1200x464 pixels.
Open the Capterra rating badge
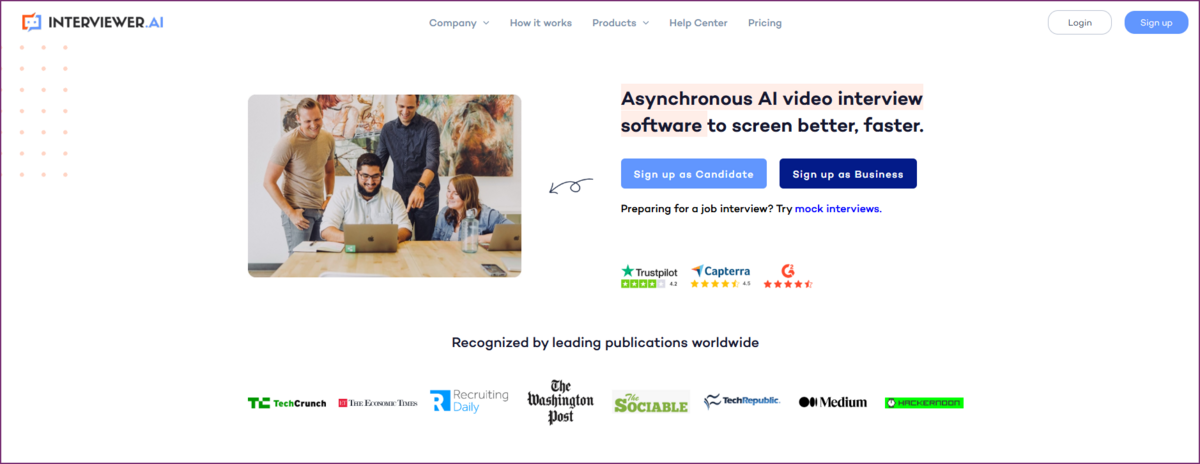(x=720, y=277)
